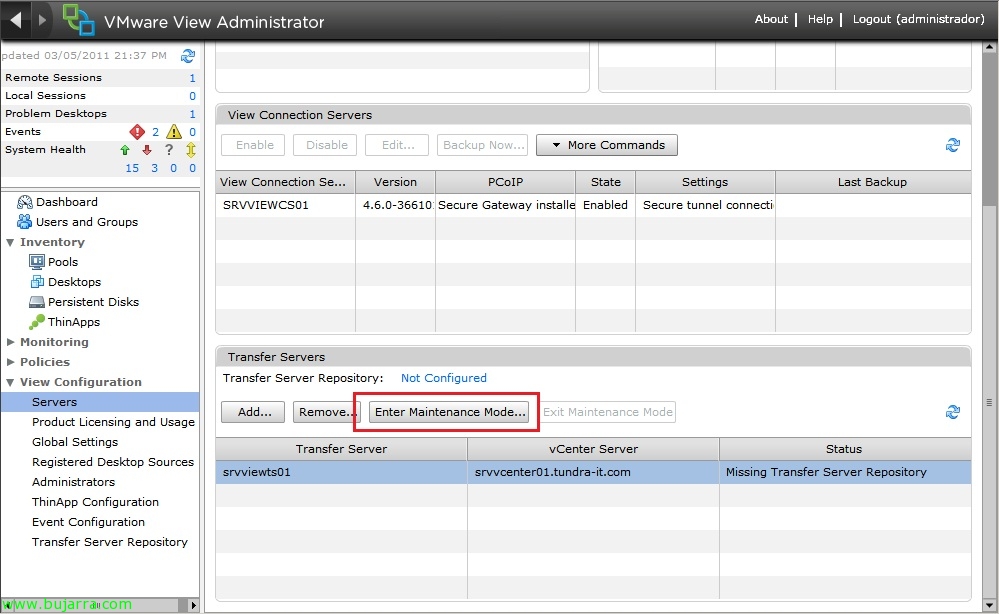Image resolution: width=999 pixels, height=614 pixels.
Task: Refresh the View Connection Servers list
Action: [952, 145]
